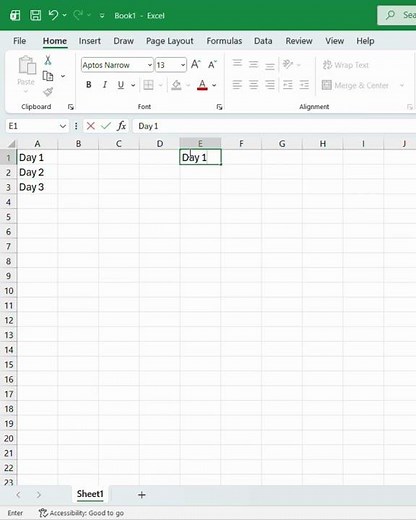The image size is (416, 520).
Task: Select Bottom Align icon
Action: point(270,66)
